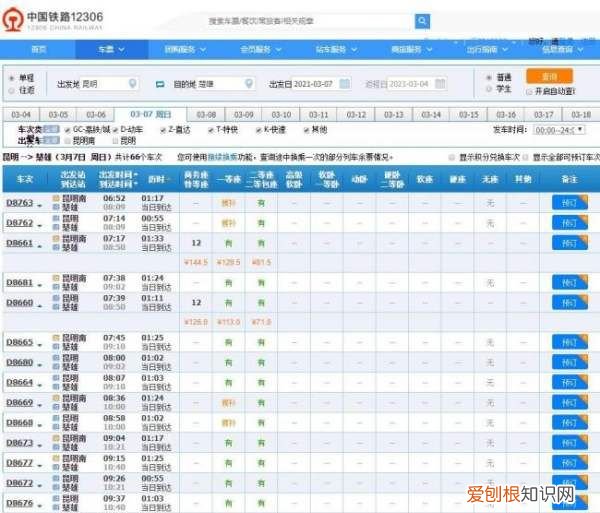600x513 pixels.
Task: Toggle the D-动车 train type checkbox
Action: [115, 130]
